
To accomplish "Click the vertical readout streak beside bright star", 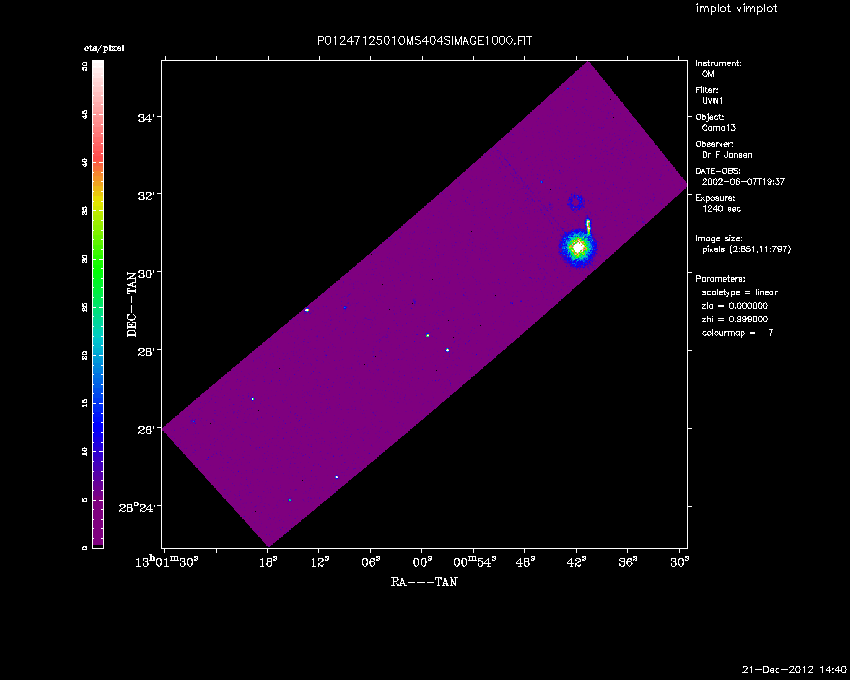I will pyautogui.click(x=588, y=227).
